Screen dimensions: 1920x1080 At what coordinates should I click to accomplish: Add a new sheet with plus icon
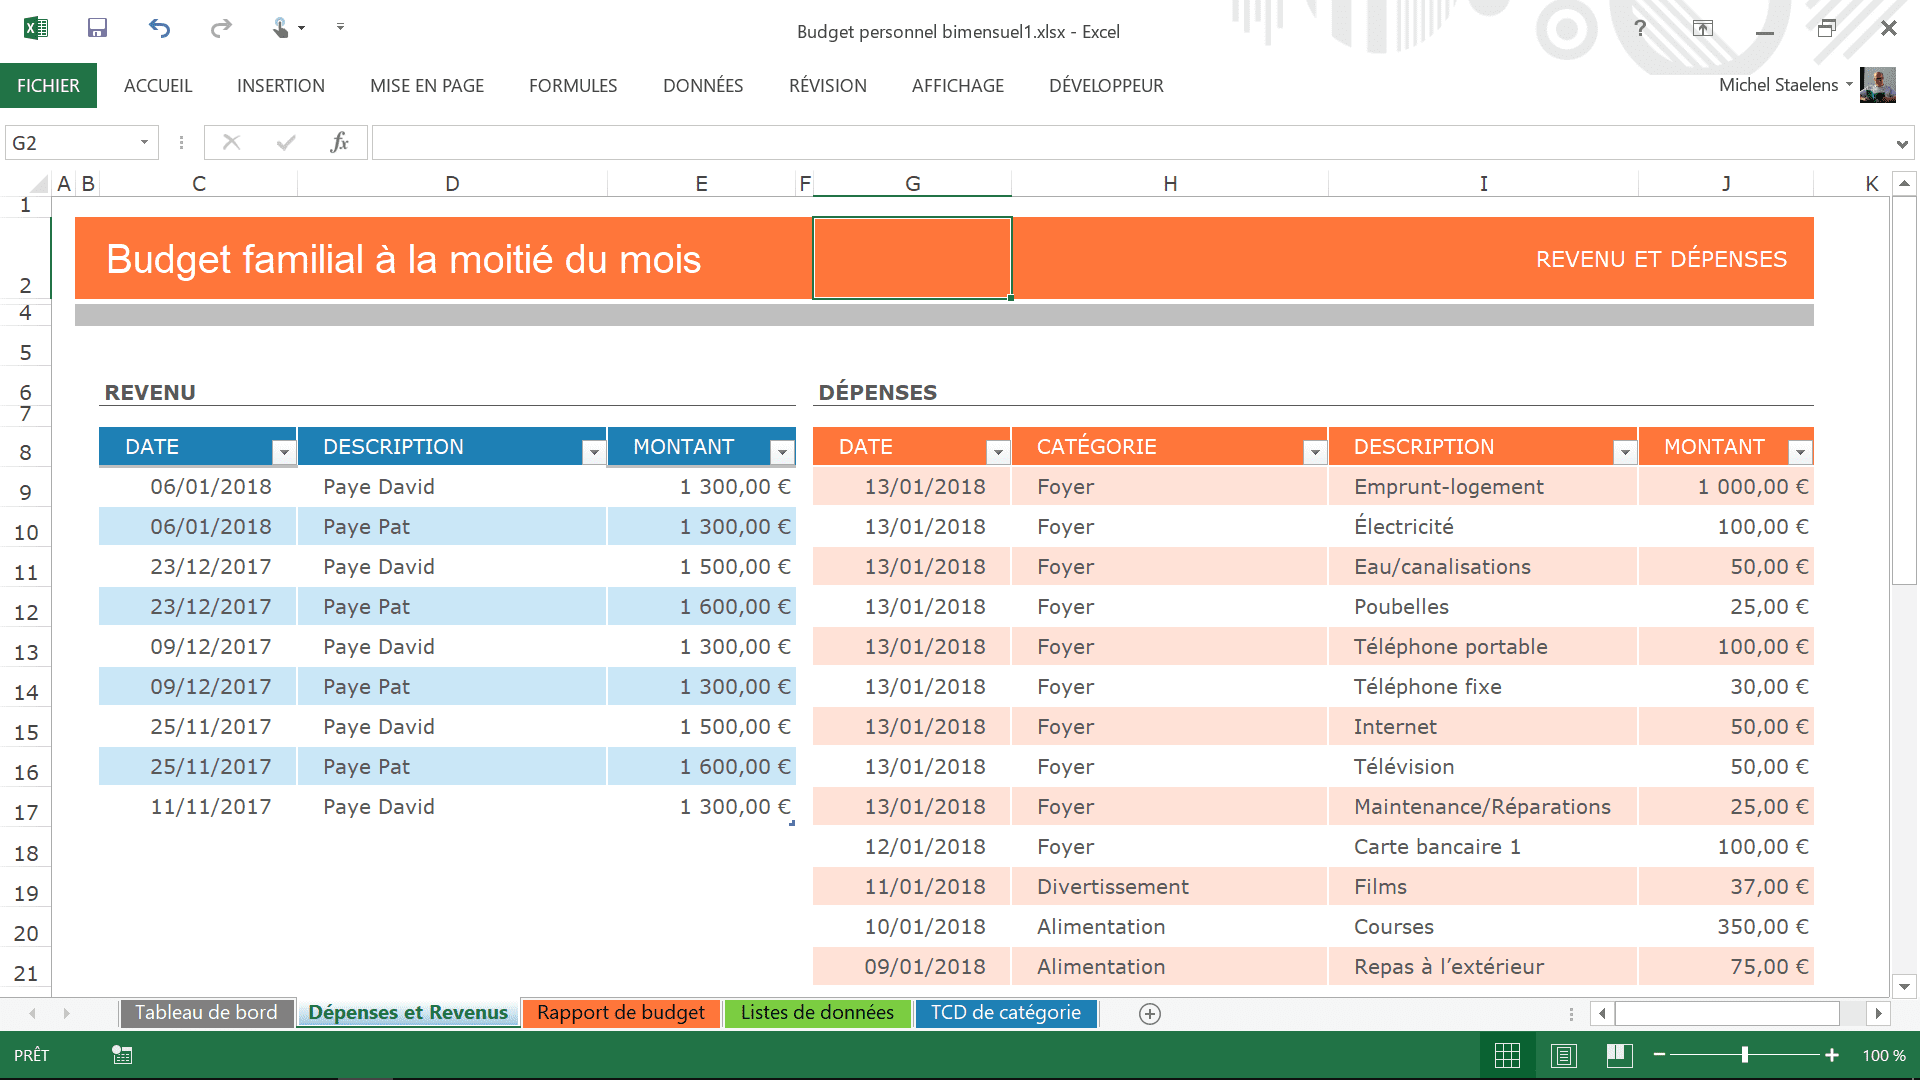click(x=1150, y=1014)
